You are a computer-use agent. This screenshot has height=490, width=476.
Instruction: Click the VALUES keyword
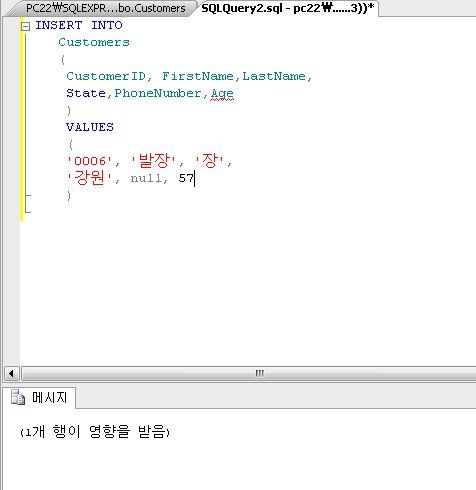tap(90, 127)
